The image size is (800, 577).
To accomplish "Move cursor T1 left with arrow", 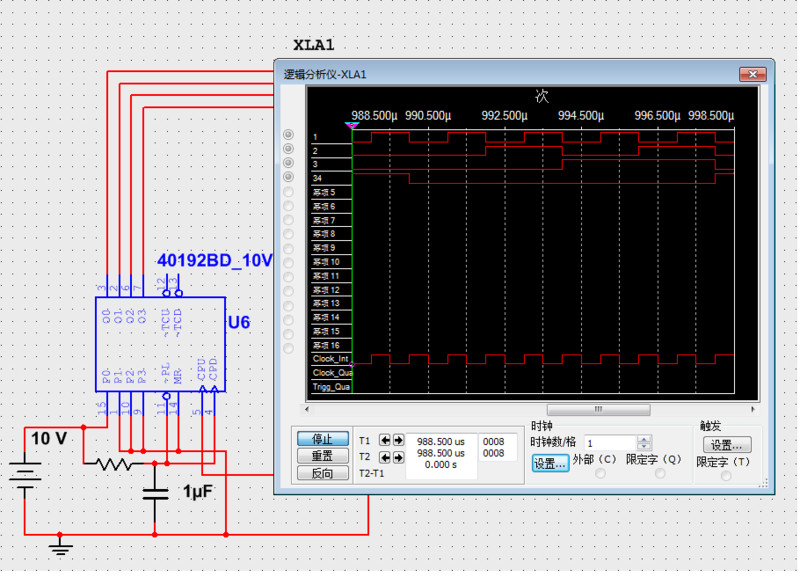I will click(385, 441).
